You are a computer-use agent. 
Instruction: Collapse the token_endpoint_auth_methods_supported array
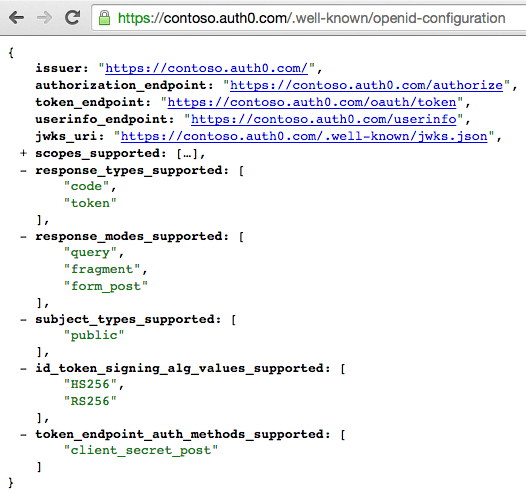click(23, 435)
